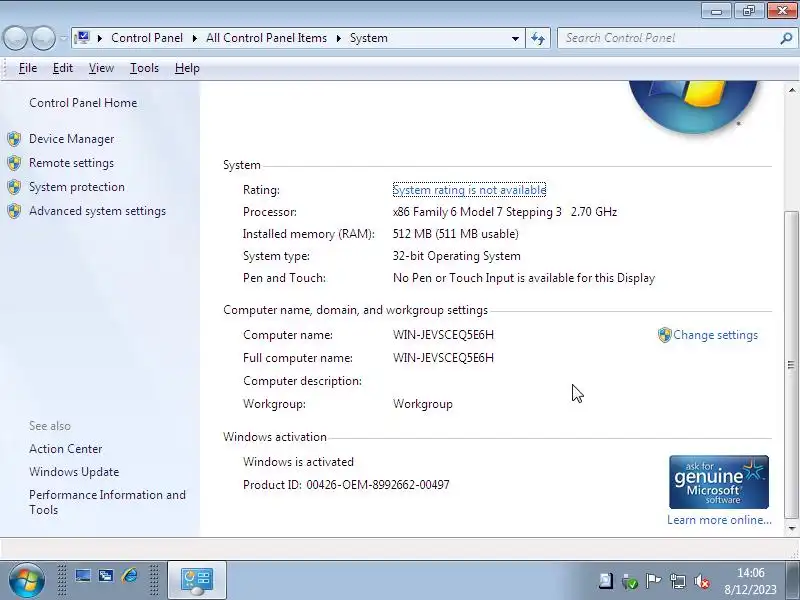The height and width of the screenshot is (600, 800).
Task: Go to Control Panel Home
Action: click(x=83, y=103)
